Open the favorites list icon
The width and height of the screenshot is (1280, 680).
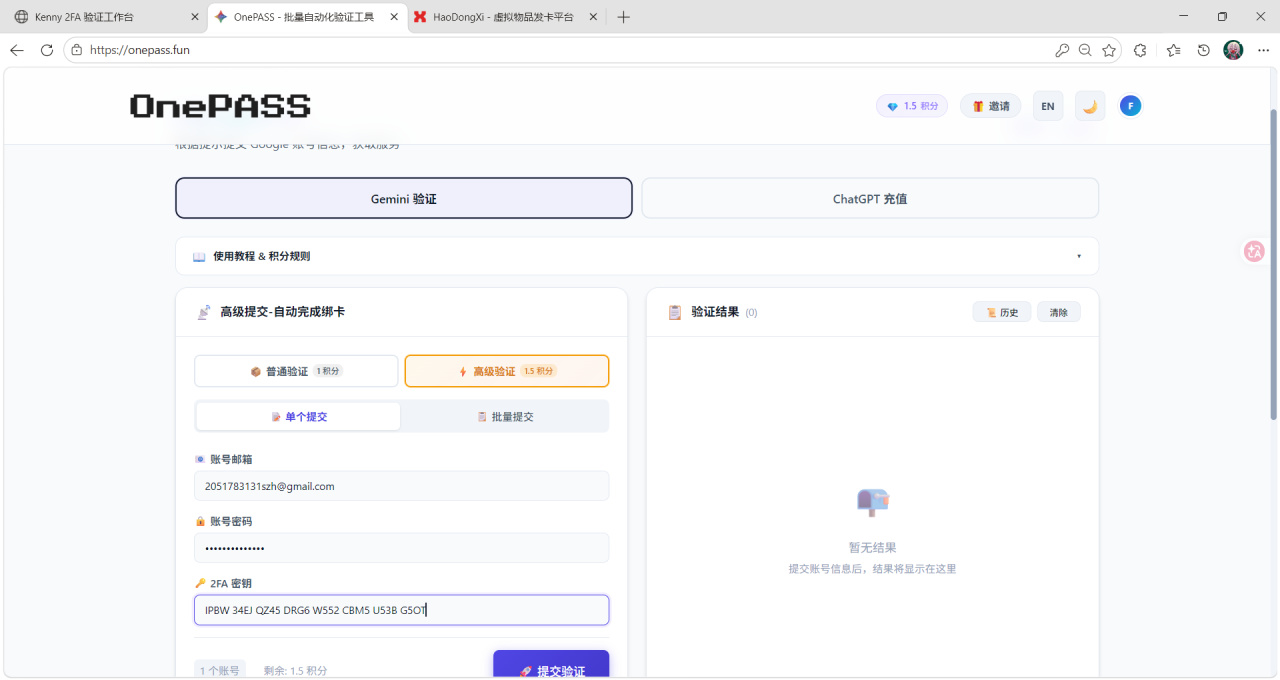[1173, 50]
